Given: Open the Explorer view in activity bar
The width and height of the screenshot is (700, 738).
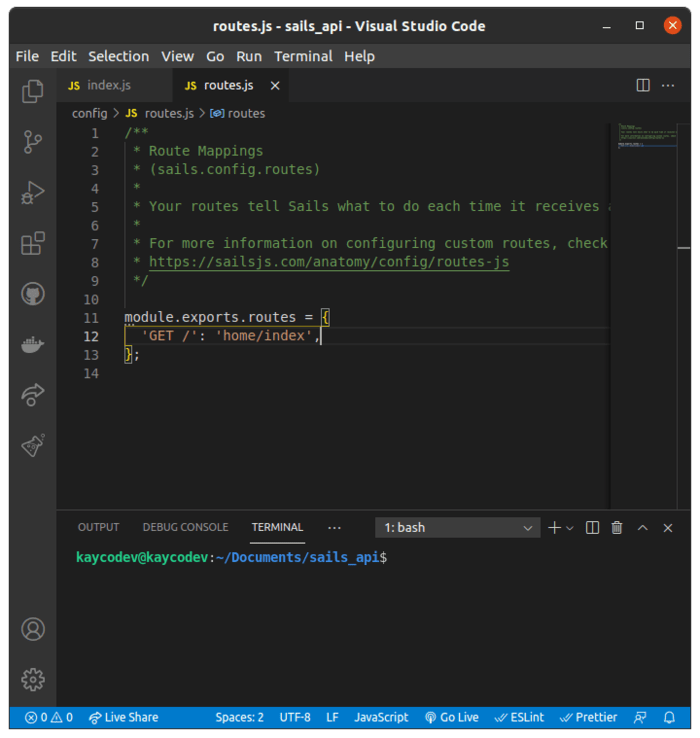Looking at the screenshot, I should pos(32,91).
